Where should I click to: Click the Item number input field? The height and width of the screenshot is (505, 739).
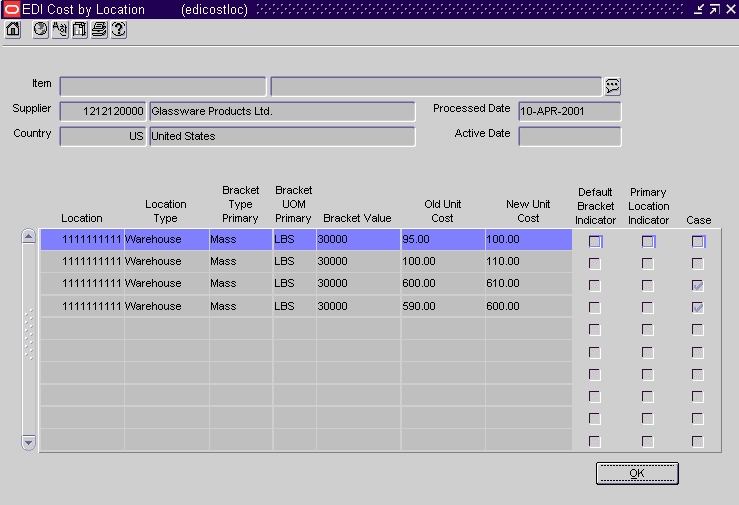(x=163, y=87)
